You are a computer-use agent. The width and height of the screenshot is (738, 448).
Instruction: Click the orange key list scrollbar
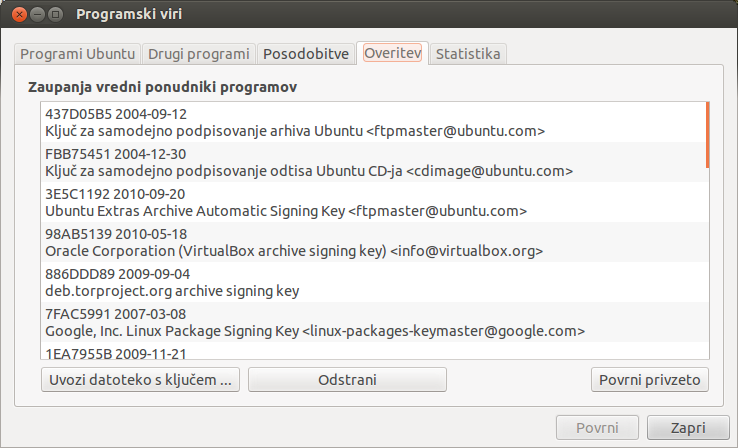[707, 135]
